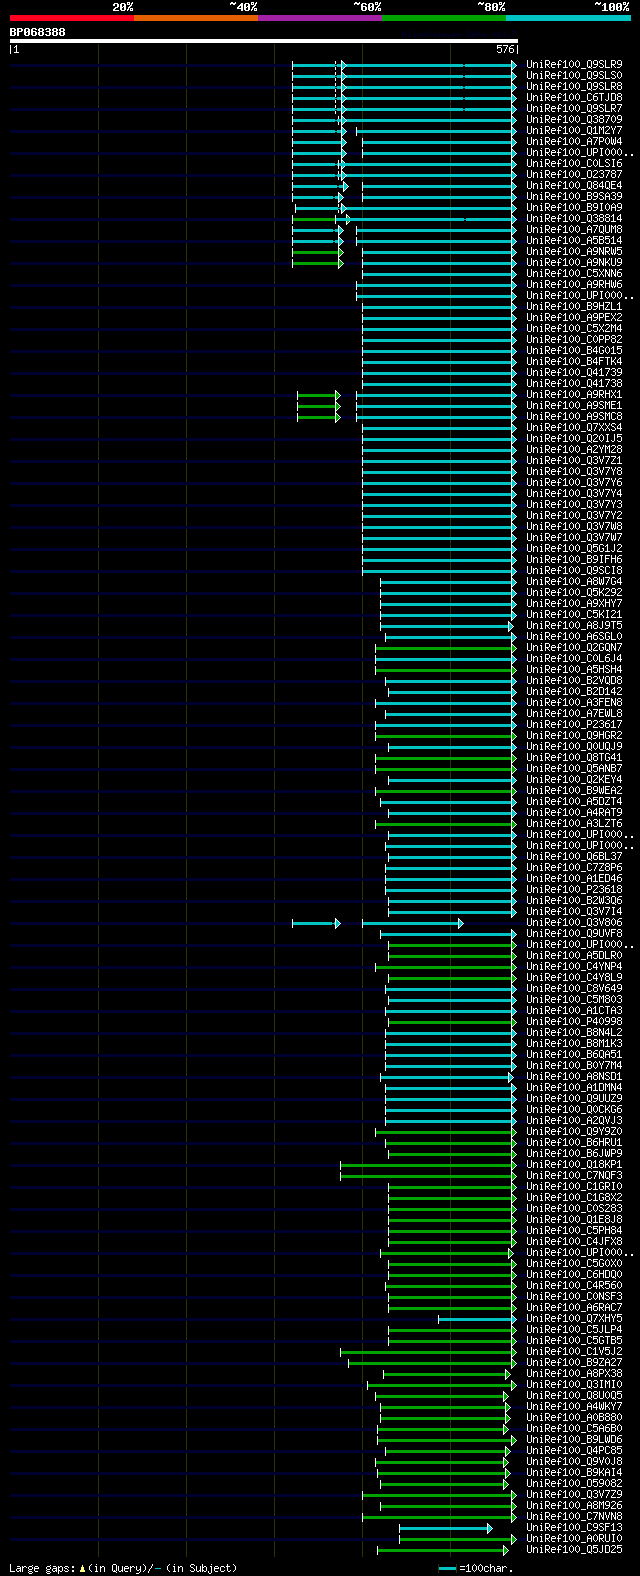This screenshot has height=1576, width=640.
Task: Click the red 20% identity legend segment
Action: 71,18
